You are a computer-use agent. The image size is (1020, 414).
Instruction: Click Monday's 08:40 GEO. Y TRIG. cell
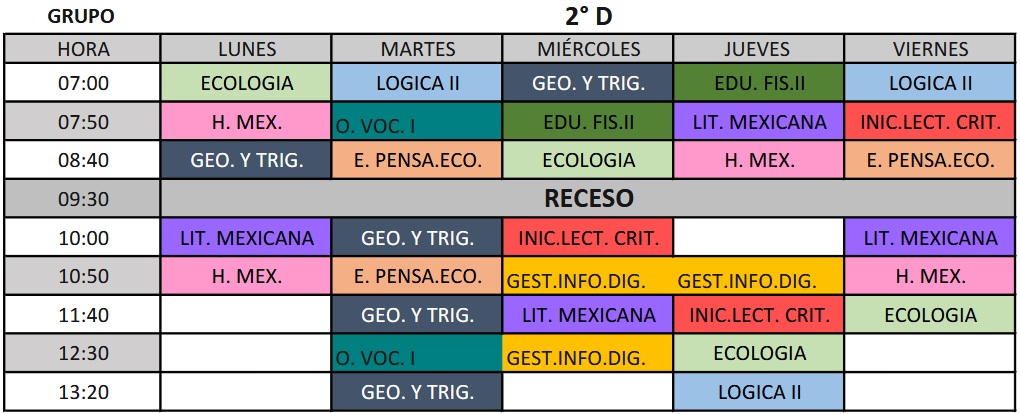pyautogui.click(x=247, y=160)
